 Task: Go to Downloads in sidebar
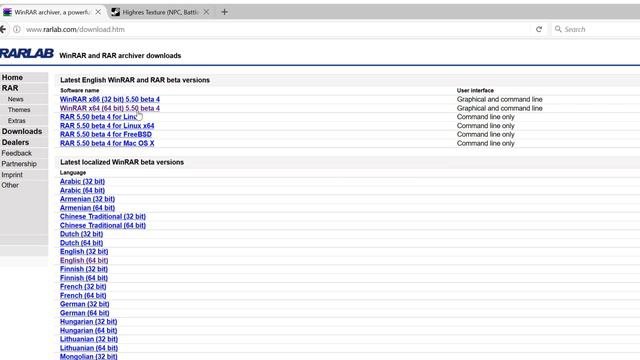click(x=22, y=131)
